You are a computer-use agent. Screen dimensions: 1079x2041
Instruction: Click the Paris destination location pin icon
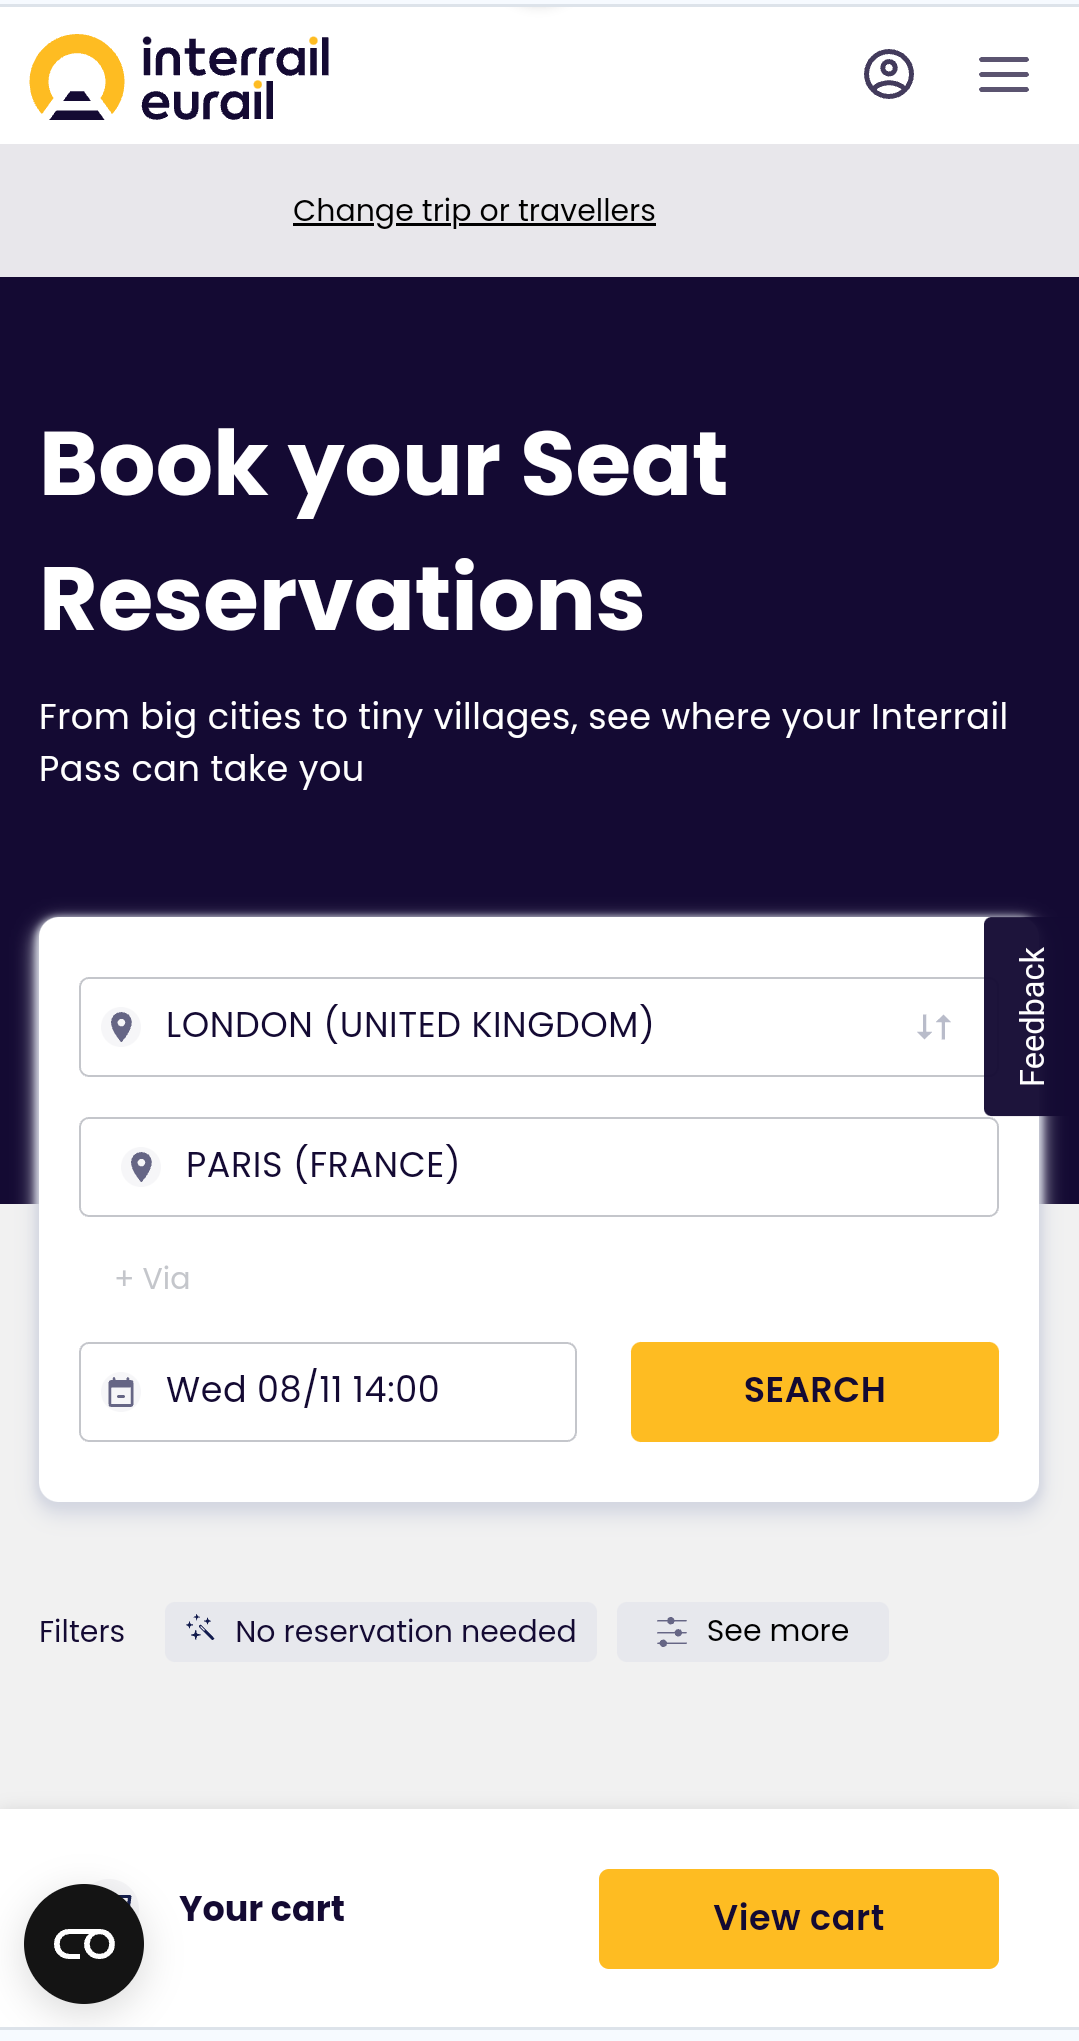click(x=142, y=1166)
